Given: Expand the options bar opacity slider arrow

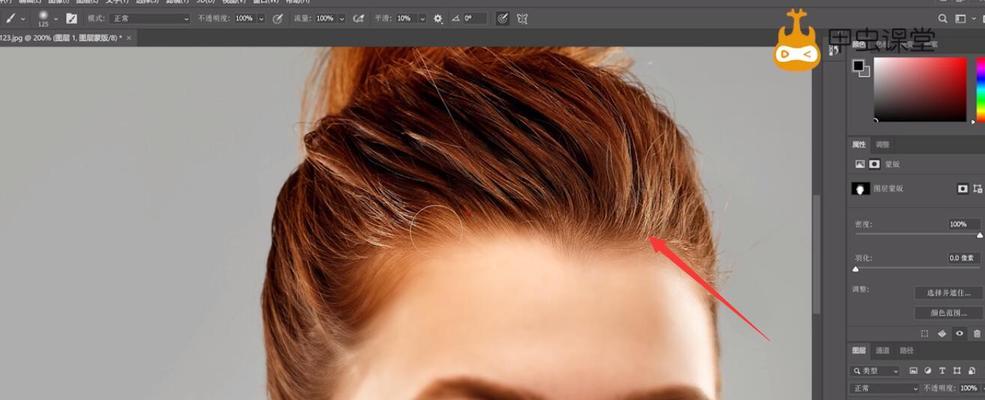Looking at the screenshot, I should [261, 19].
